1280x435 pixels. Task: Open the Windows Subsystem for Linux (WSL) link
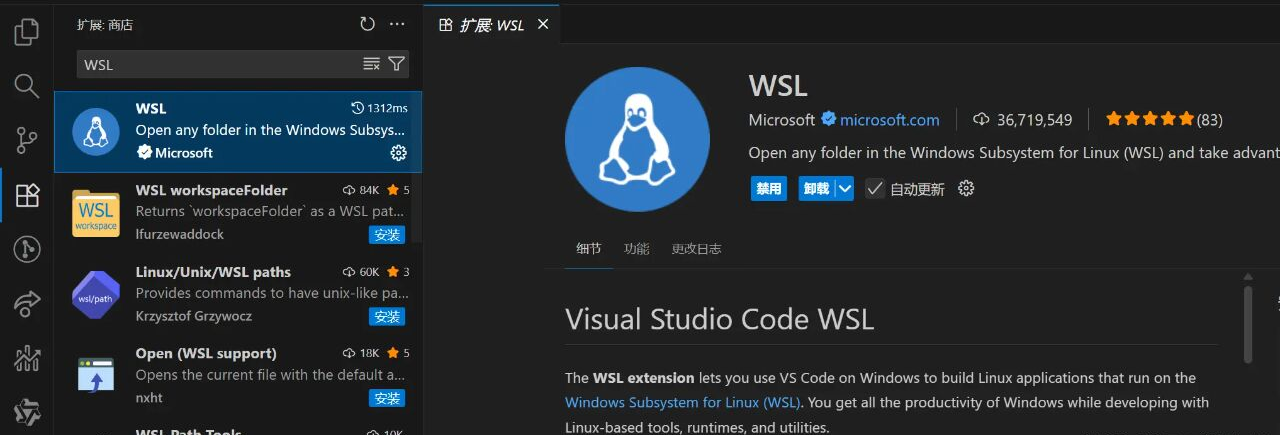(683, 402)
